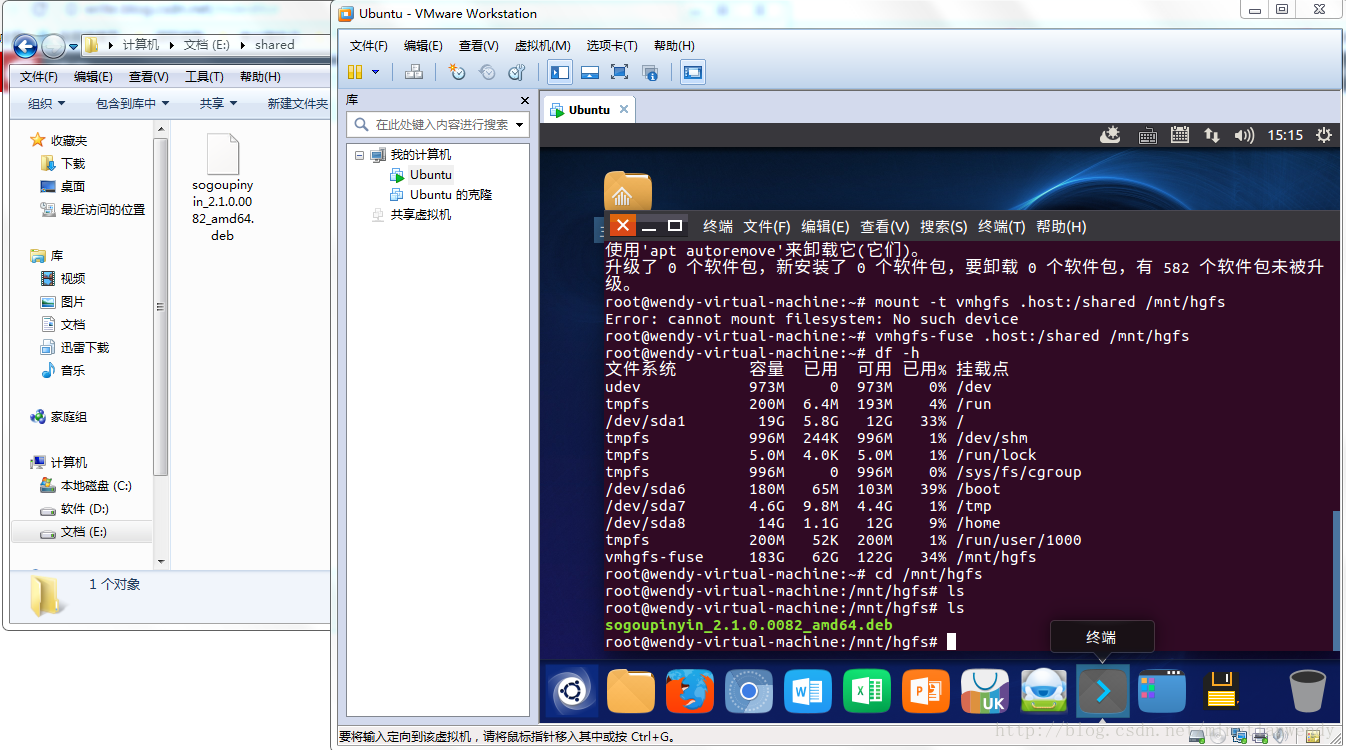Launch Chromium browser from the dock
Image resolution: width=1346 pixels, height=750 pixels.
pos(749,691)
